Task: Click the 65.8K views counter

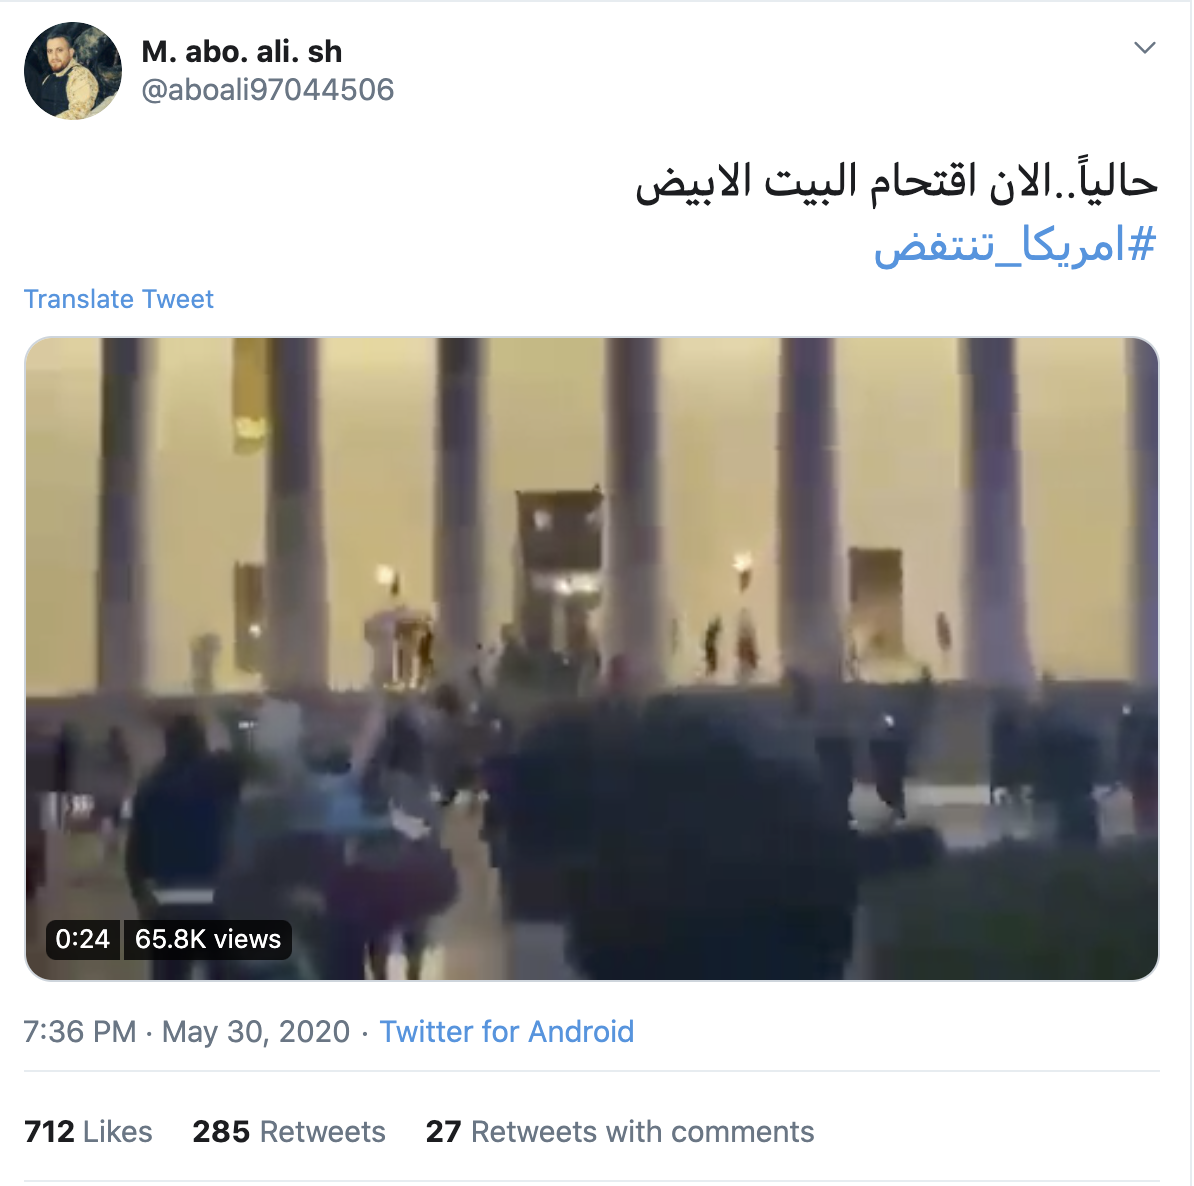Action: tap(208, 939)
